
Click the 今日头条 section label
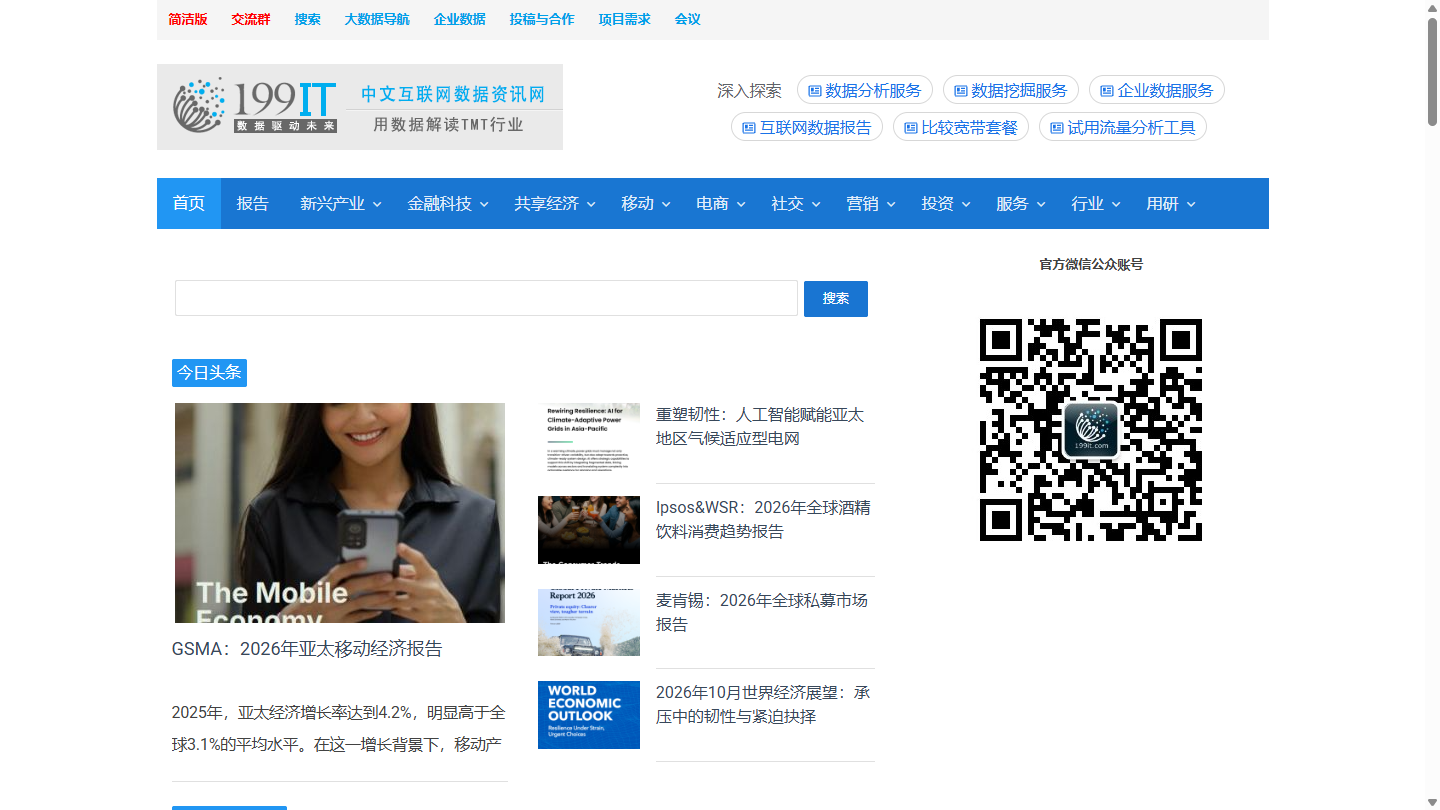coord(209,373)
